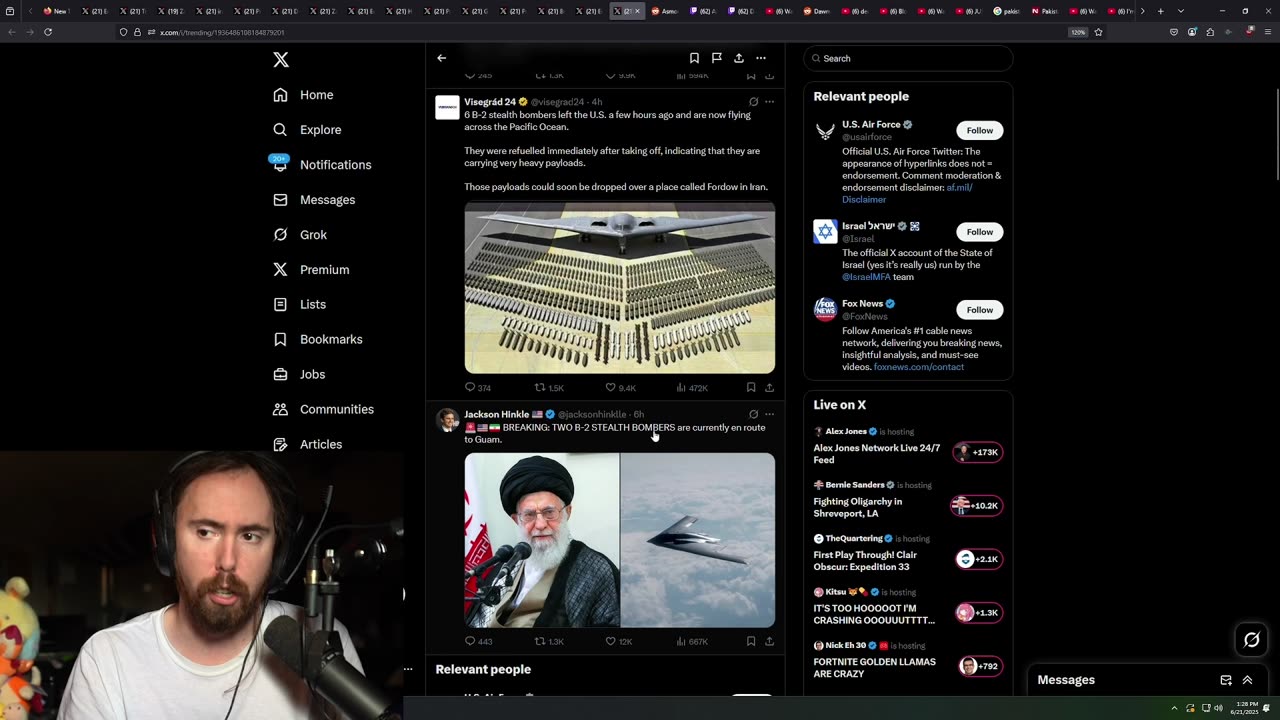Click the flag report icon in header
Image resolution: width=1280 pixels, height=720 pixels.
click(x=717, y=58)
